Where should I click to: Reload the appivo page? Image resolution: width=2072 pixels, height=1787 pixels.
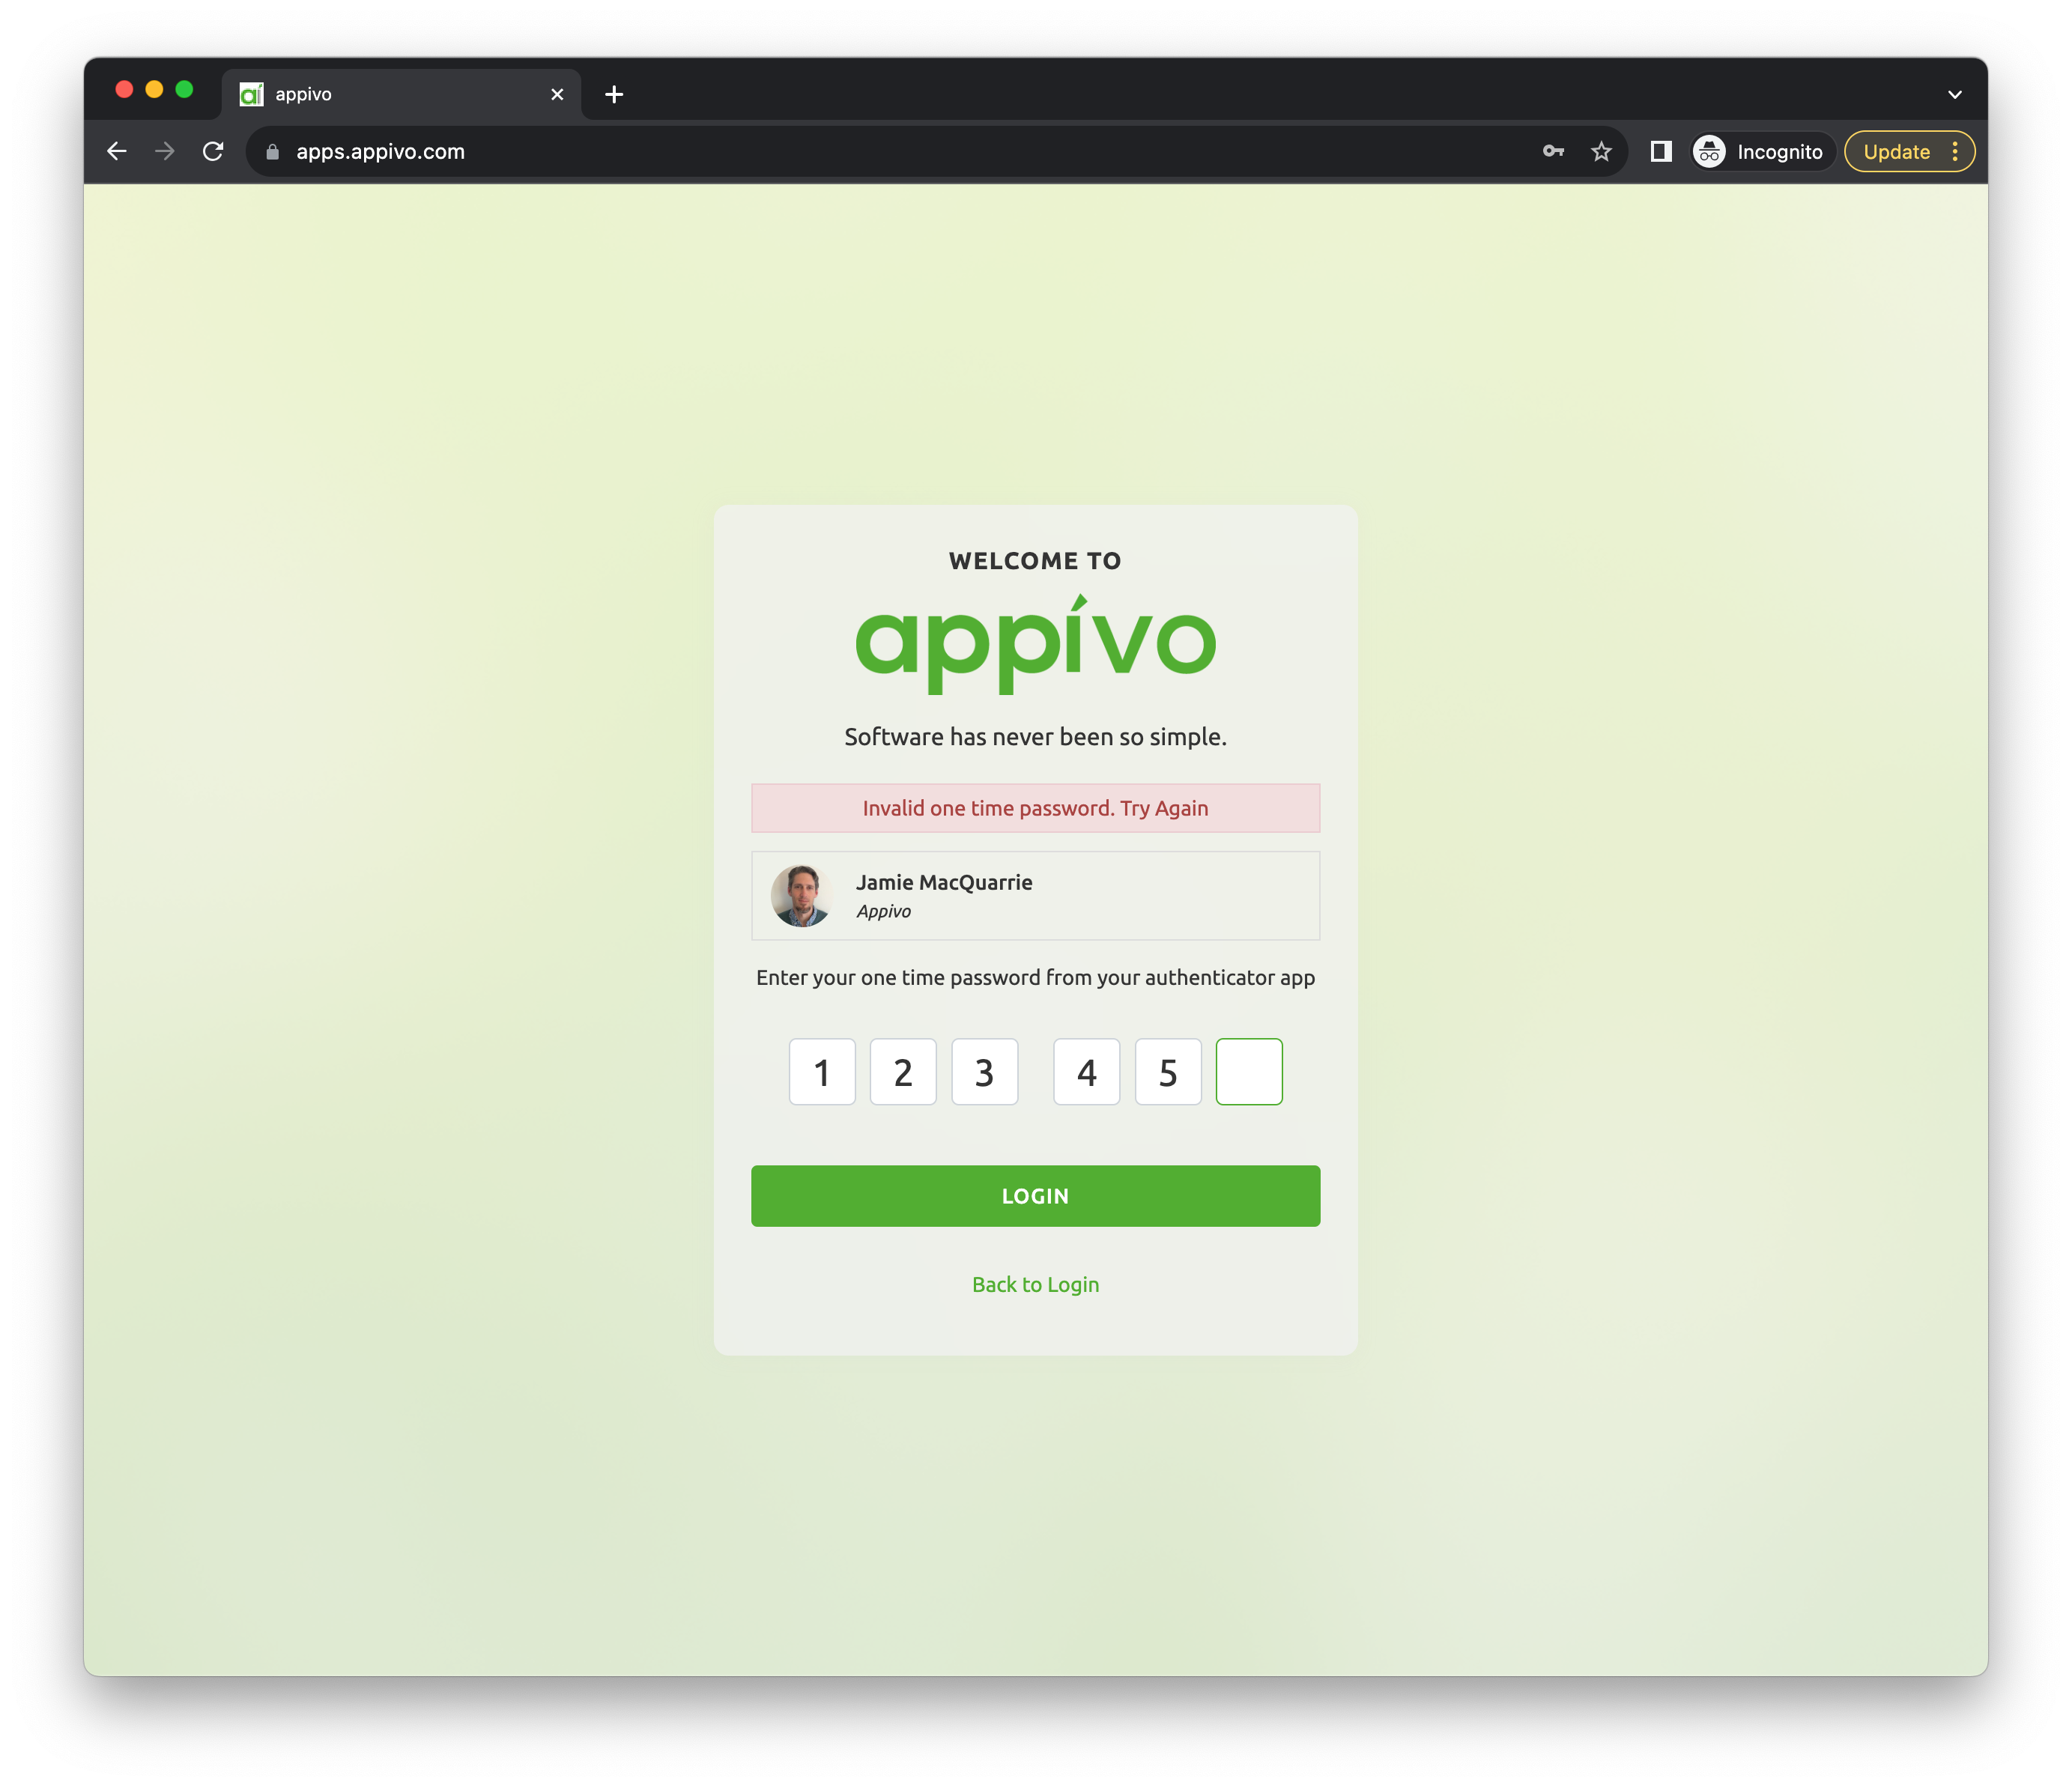pos(213,151)
